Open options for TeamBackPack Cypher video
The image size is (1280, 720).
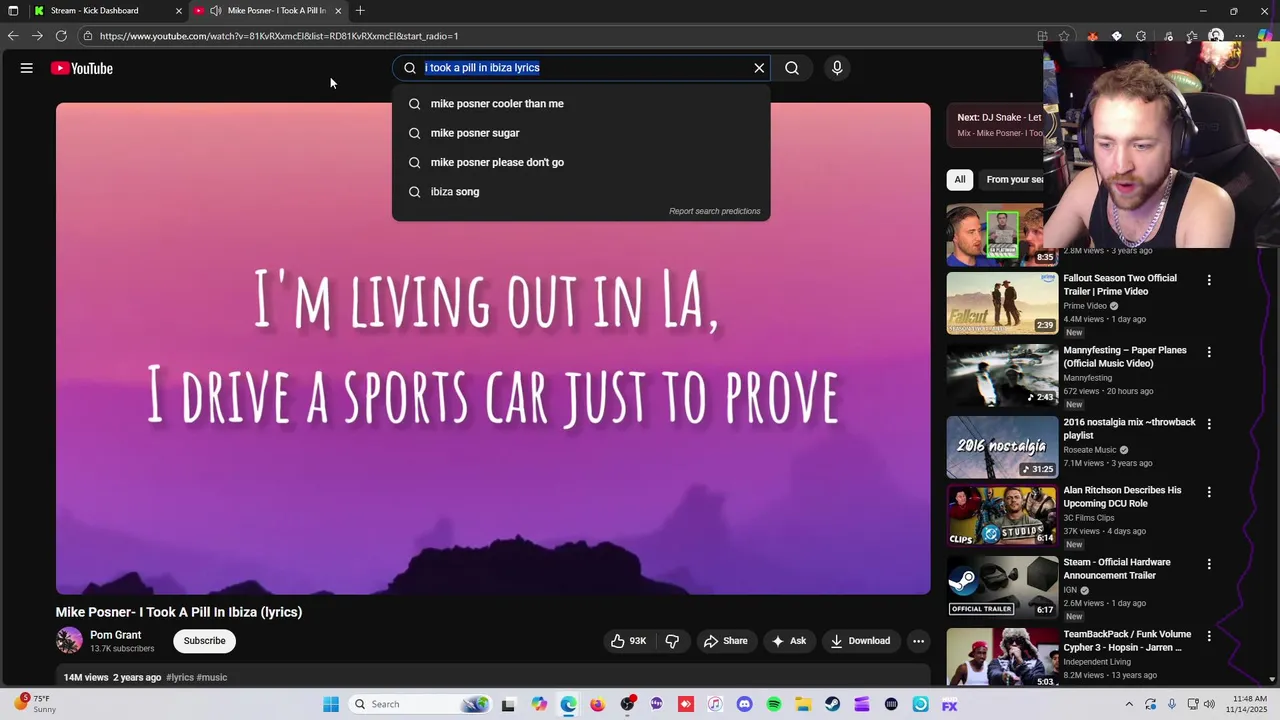click(1209, 636)
